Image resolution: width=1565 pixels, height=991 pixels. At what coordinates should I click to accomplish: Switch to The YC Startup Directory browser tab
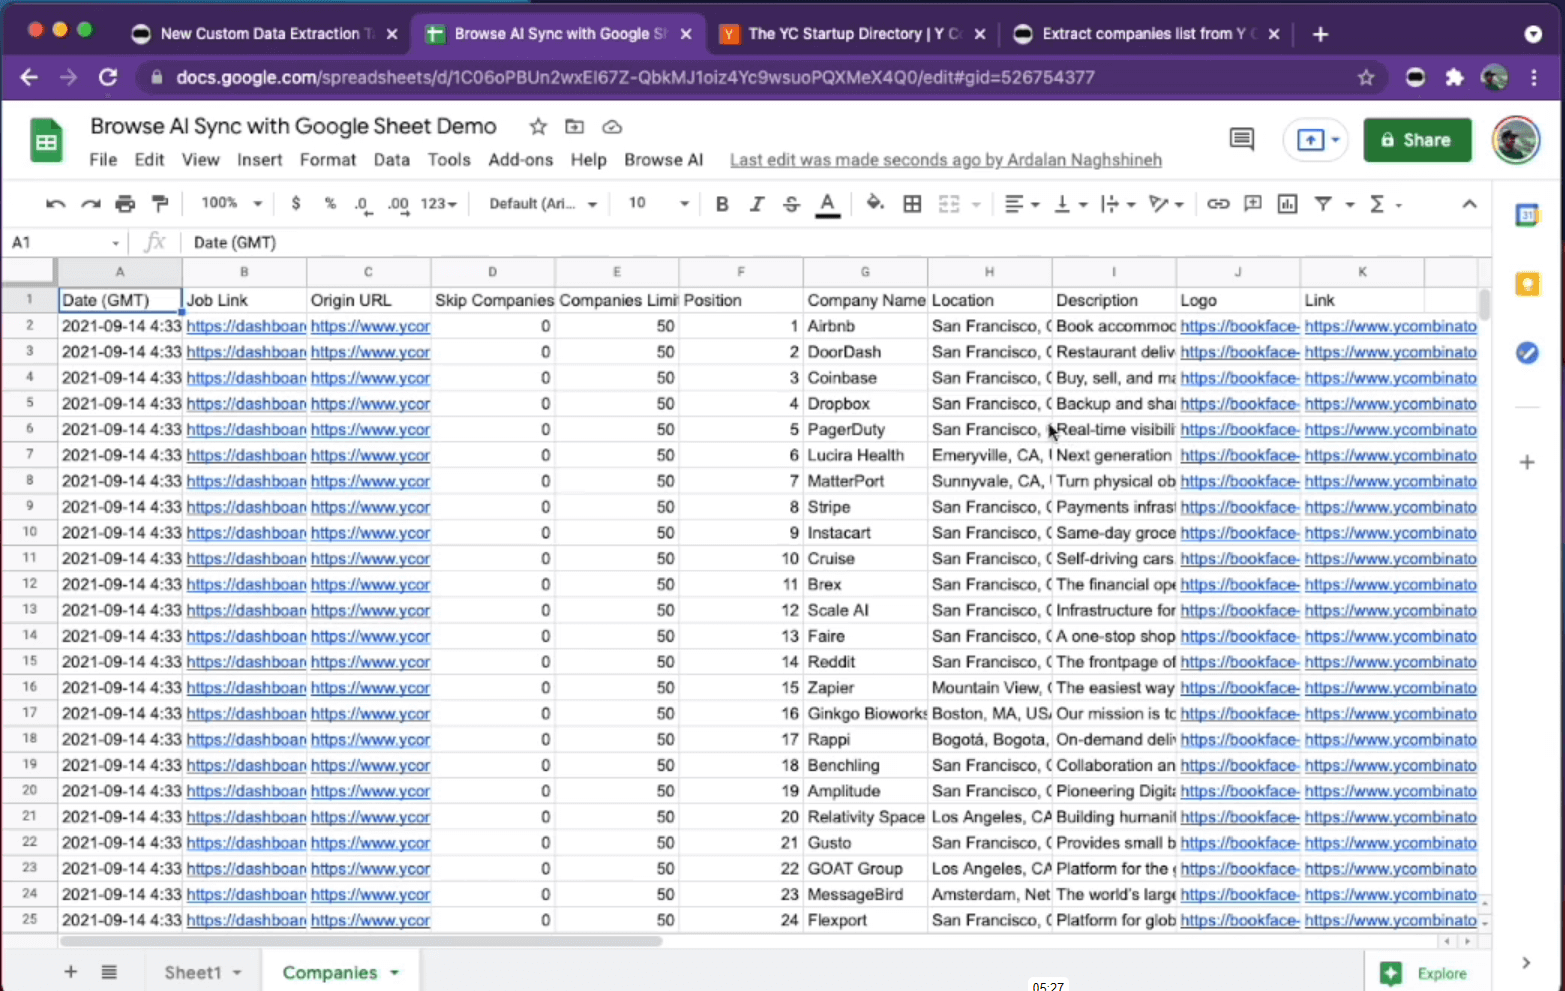point(853,34)
